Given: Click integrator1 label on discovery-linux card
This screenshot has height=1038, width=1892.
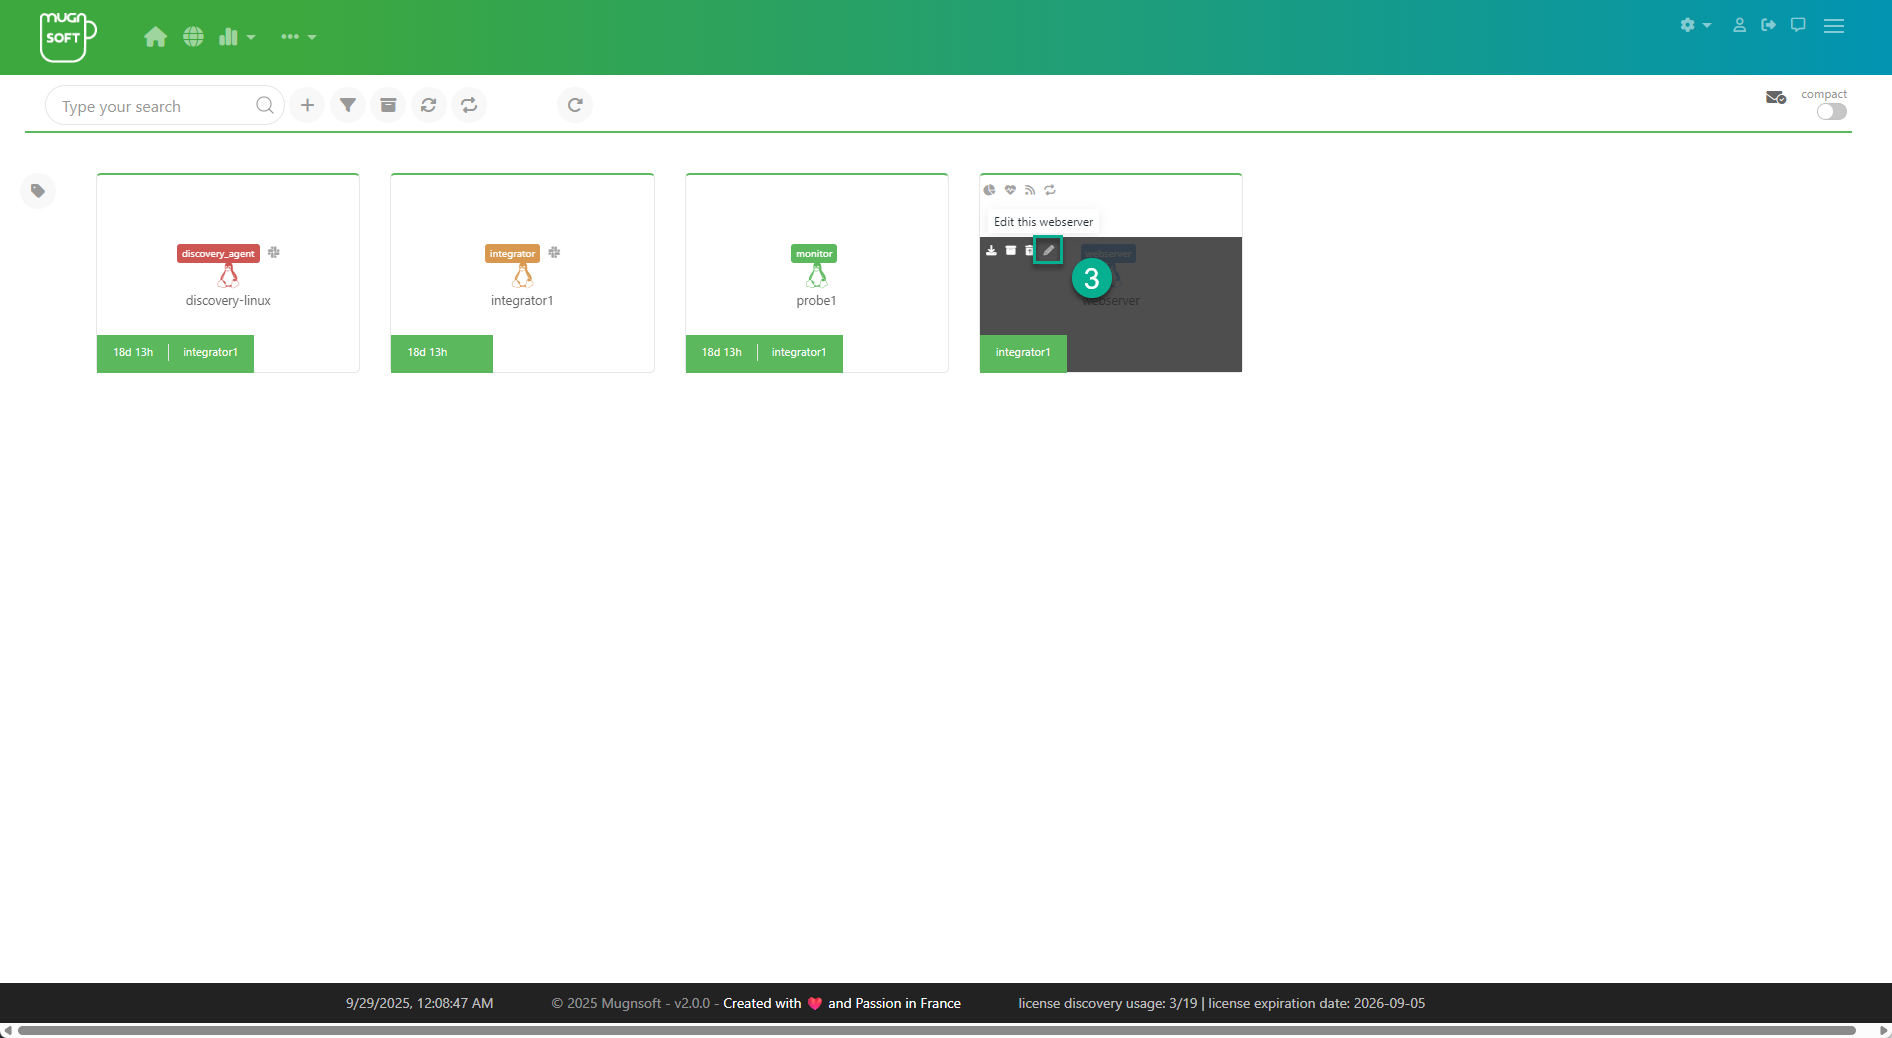Looking at the screenshot, I should [x=210, y=352].
